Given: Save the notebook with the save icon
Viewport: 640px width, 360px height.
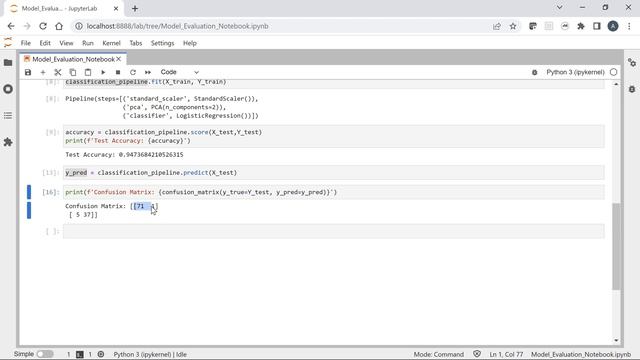Looking at the screenshot, I should click(28, 72).
